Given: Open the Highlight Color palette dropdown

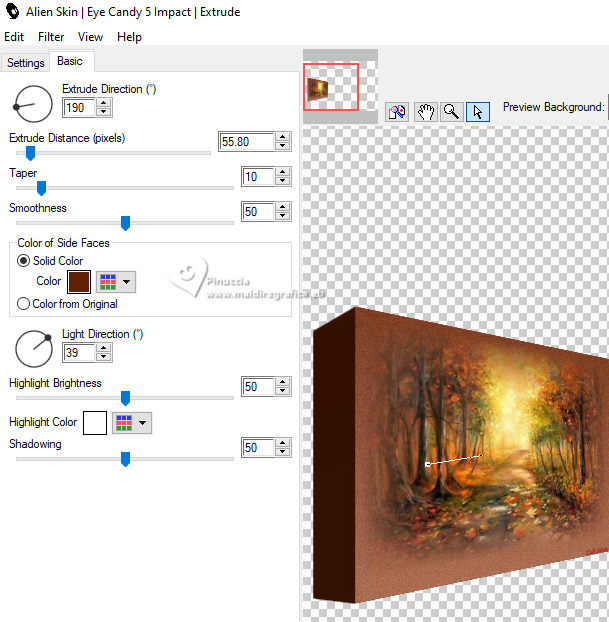Looking at the screenshot, I should coord(132,423).
